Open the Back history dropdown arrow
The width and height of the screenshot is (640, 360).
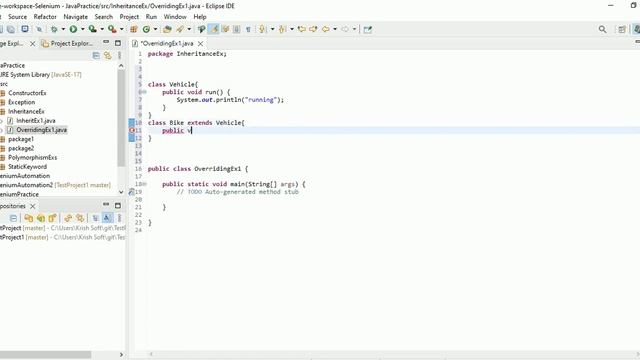tap(335, 29)
